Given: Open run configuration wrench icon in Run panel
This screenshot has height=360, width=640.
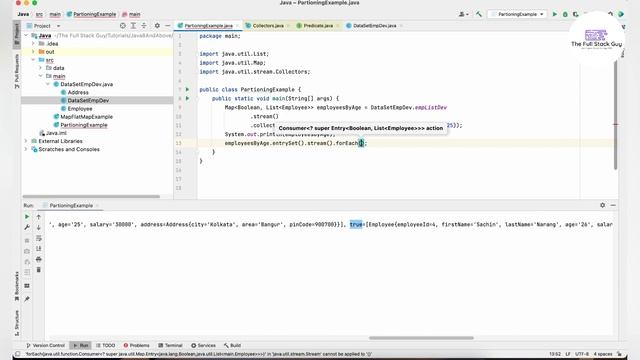Looking at the screenshot, I should [27, 227].
